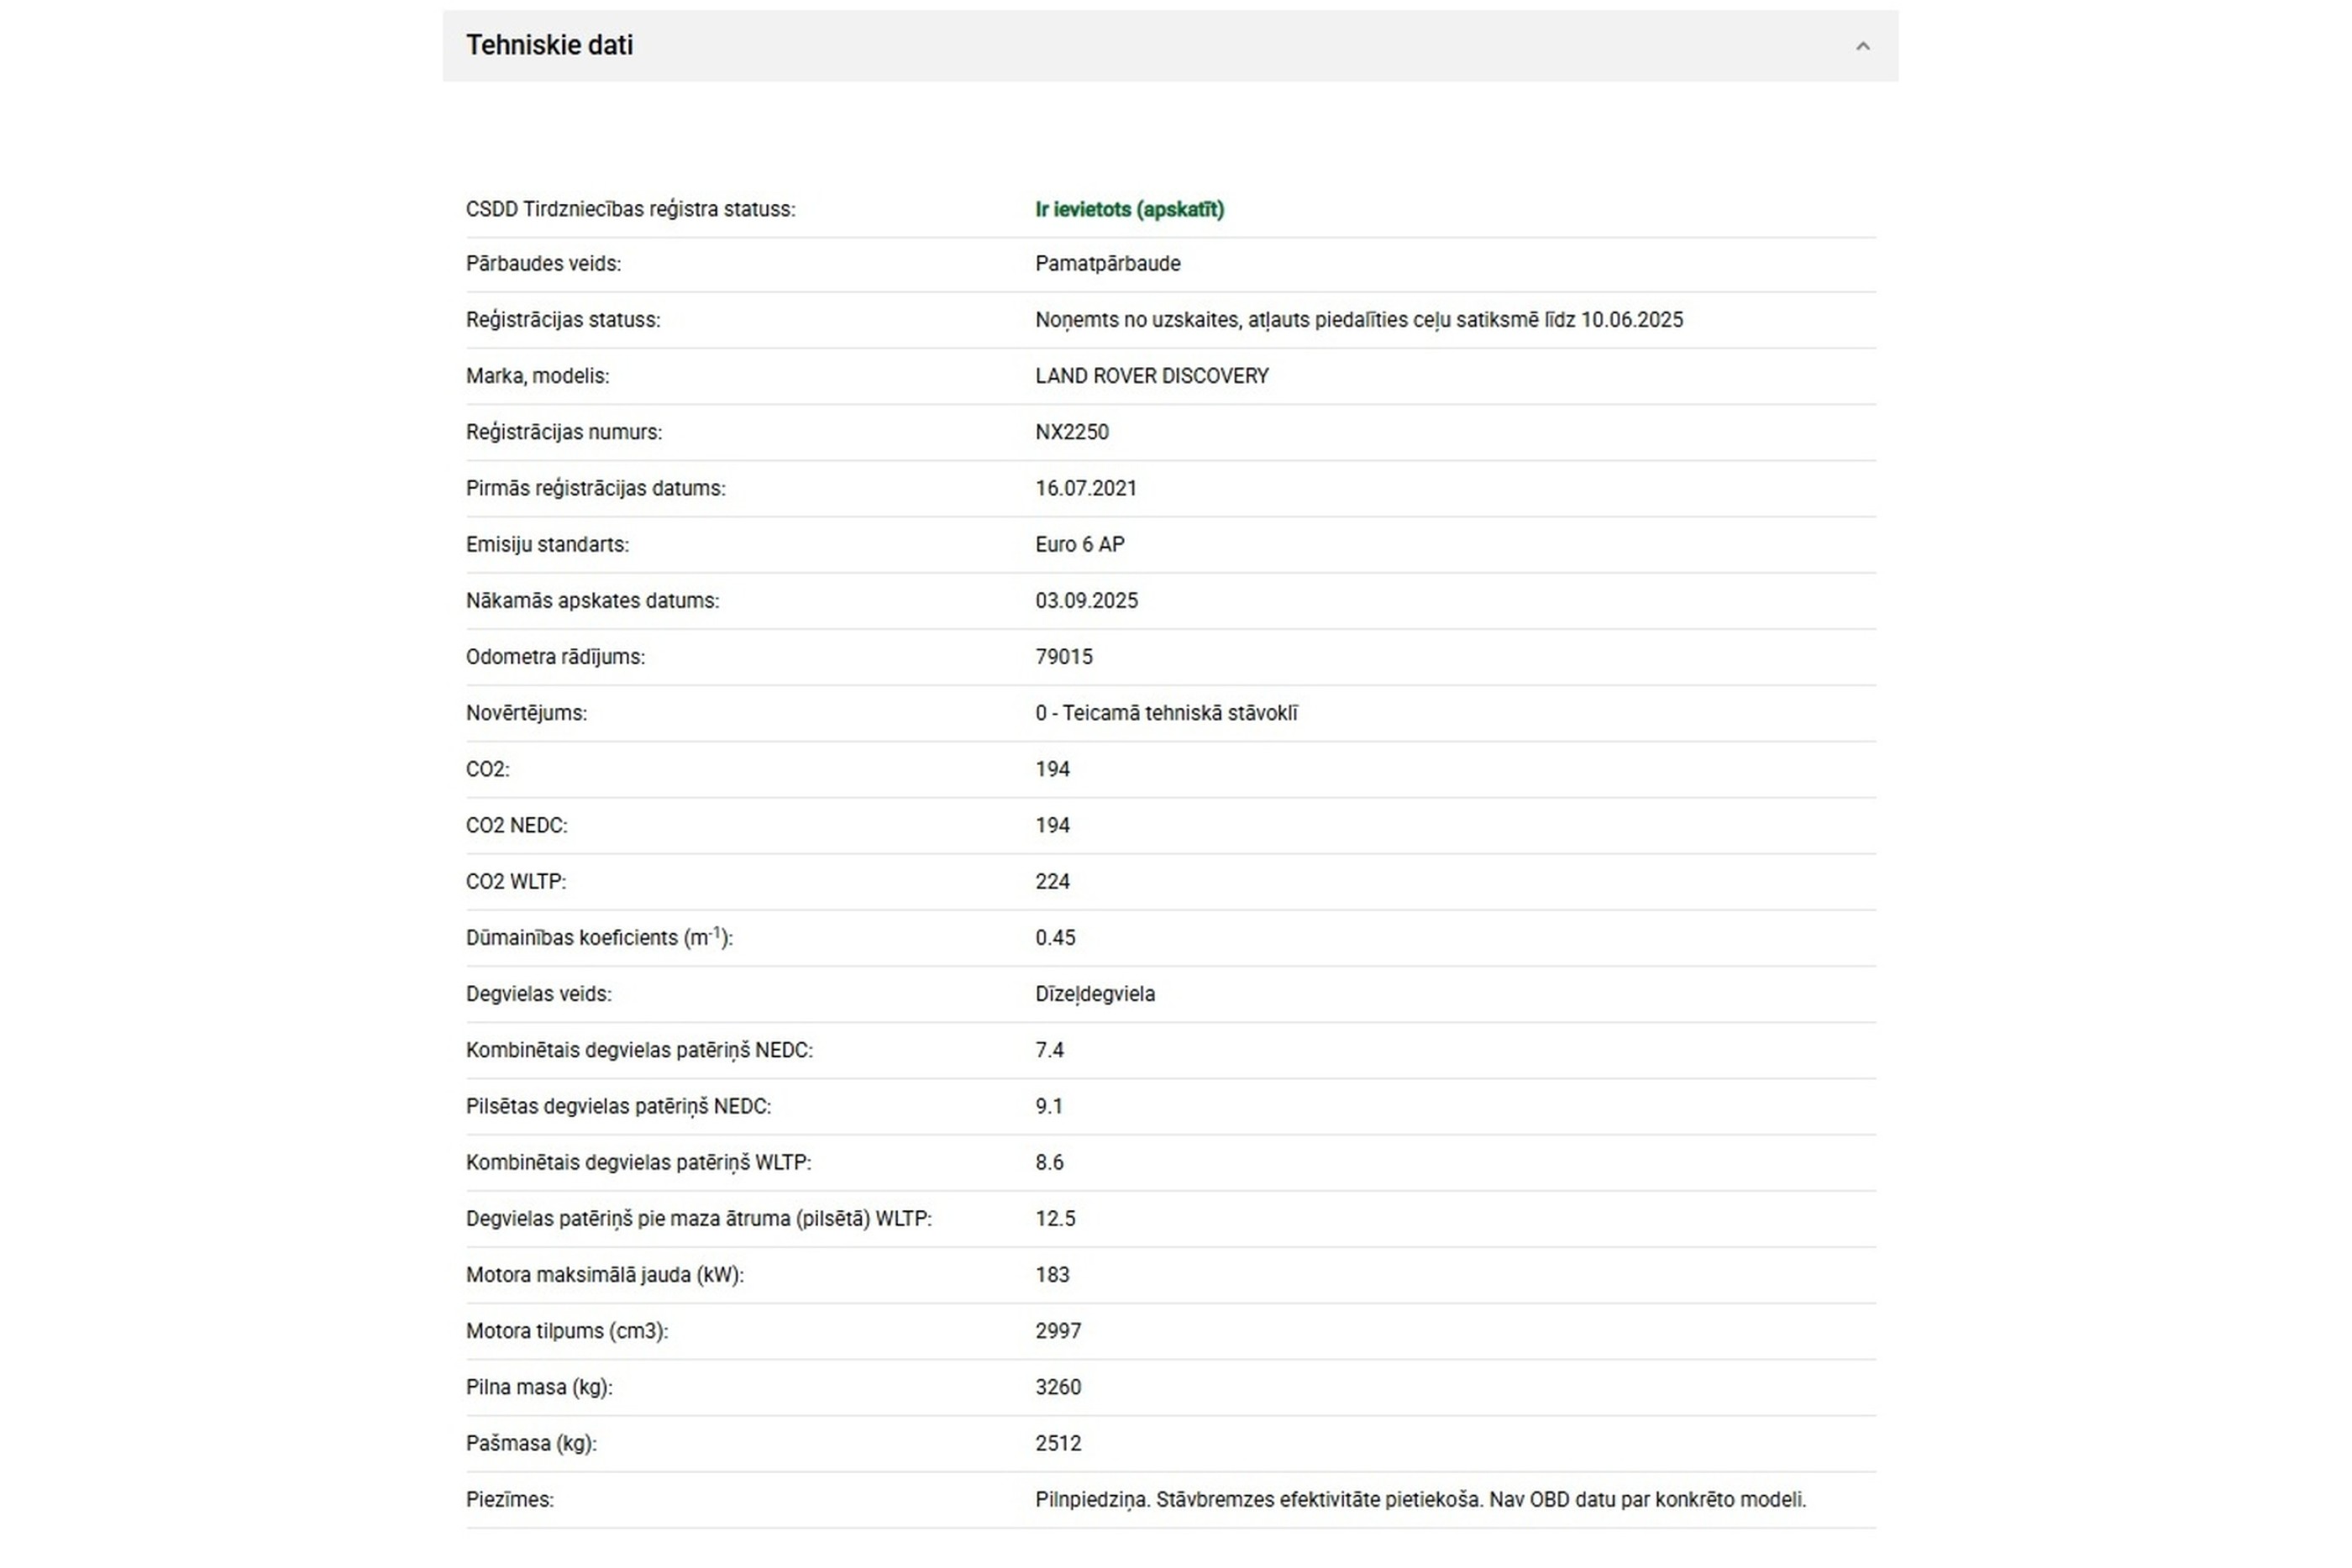The width and height of the screenshot is (2352, 1568).
Task: Click the Euro 6 AP emission standard
Action: [x=1079, y=544]
